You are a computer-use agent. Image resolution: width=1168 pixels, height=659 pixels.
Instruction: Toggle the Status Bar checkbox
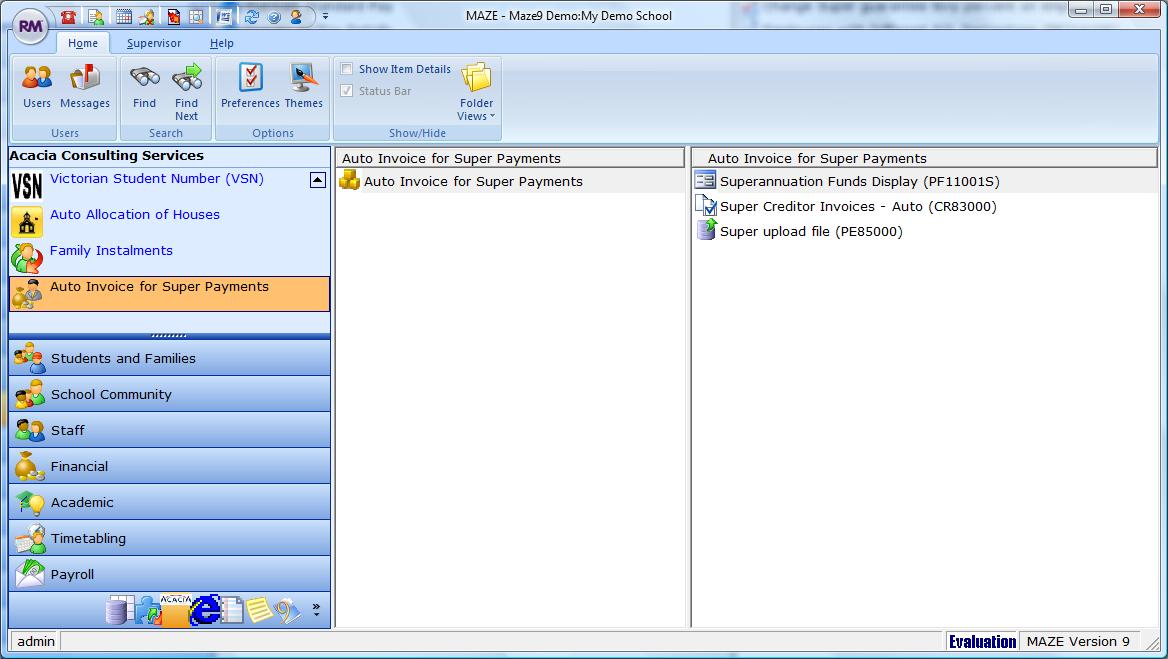pos(347,91)
